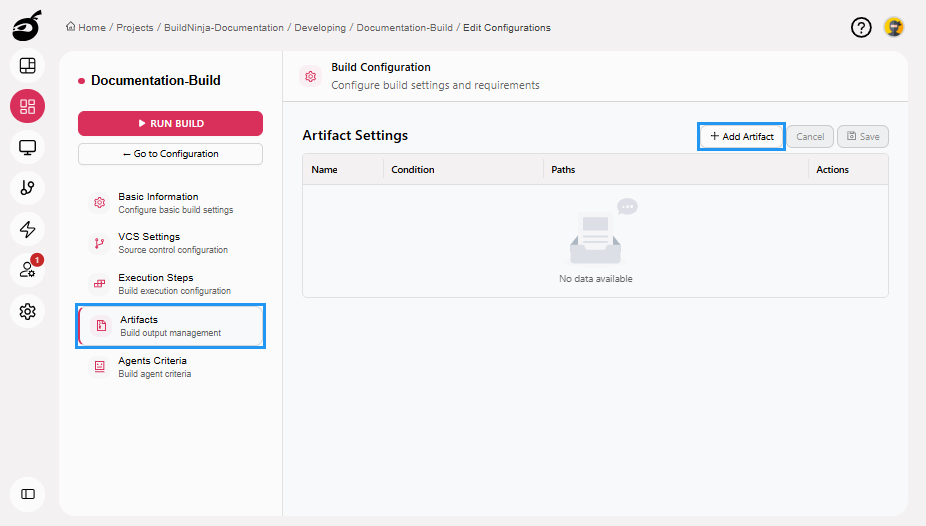Open the user avatar profile menu
This screenshot has width=926, height=526.
coord(894,27)
